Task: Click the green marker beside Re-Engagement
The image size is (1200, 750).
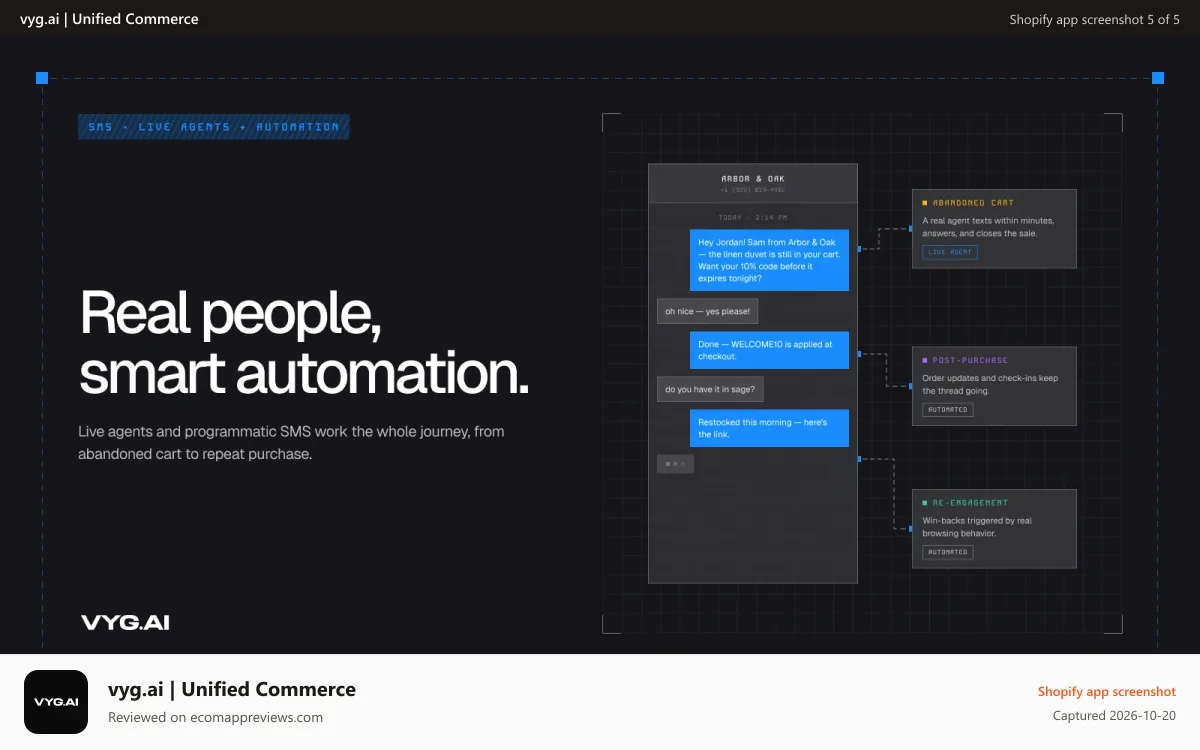Action: point(925,503)
